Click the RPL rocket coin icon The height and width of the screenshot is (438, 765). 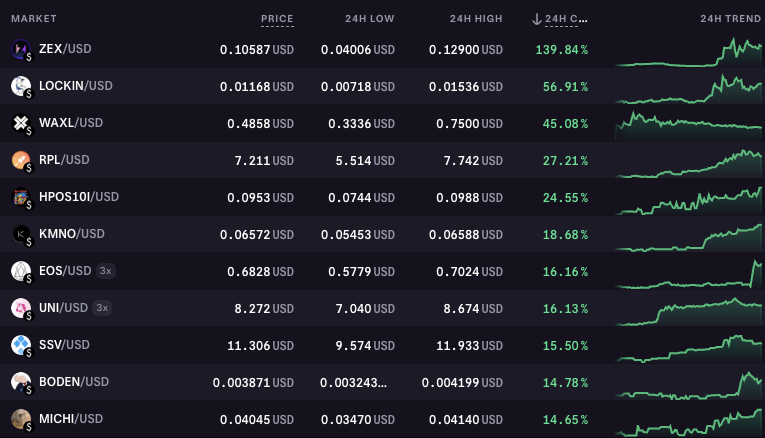pos(21,160)
